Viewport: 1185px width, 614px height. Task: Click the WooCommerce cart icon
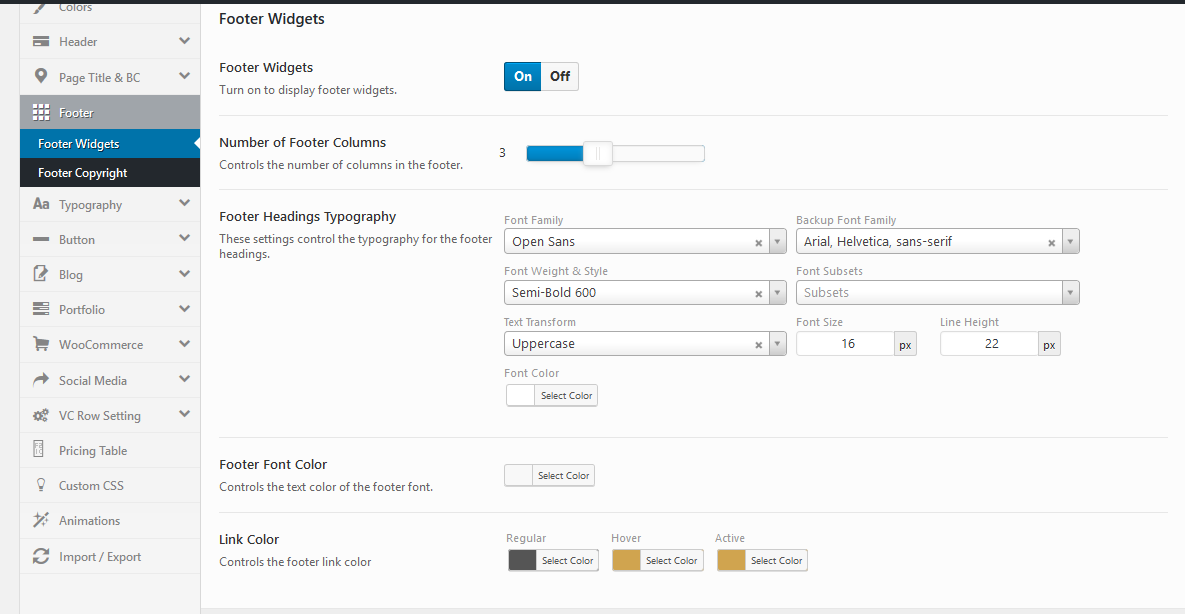41,344
